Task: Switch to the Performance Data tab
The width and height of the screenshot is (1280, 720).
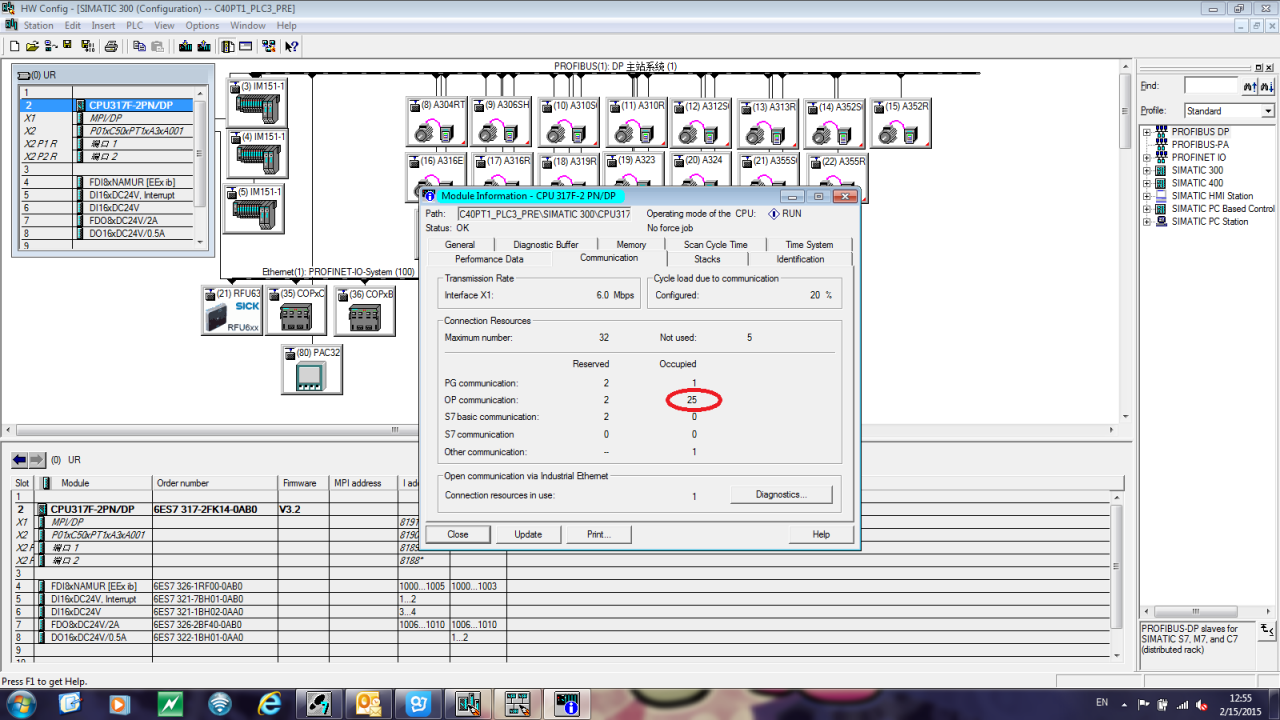Action: click(489, 259)
